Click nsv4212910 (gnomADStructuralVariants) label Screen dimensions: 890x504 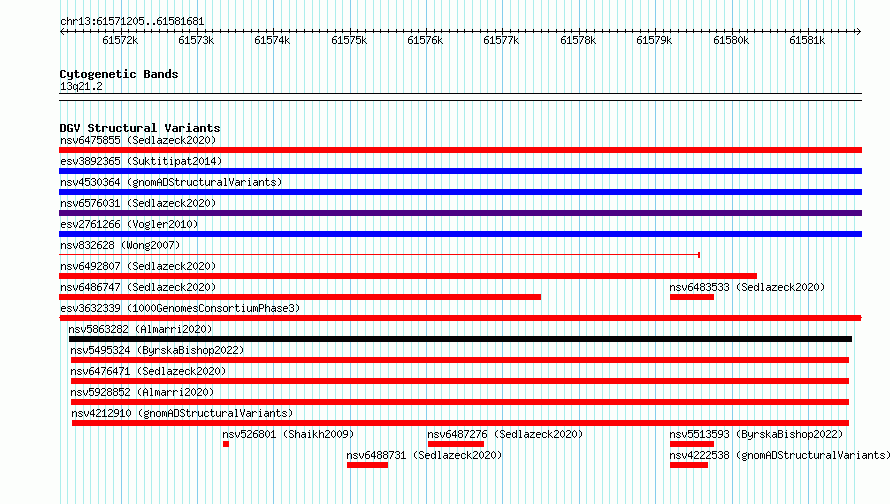click(x=182, y=413)
